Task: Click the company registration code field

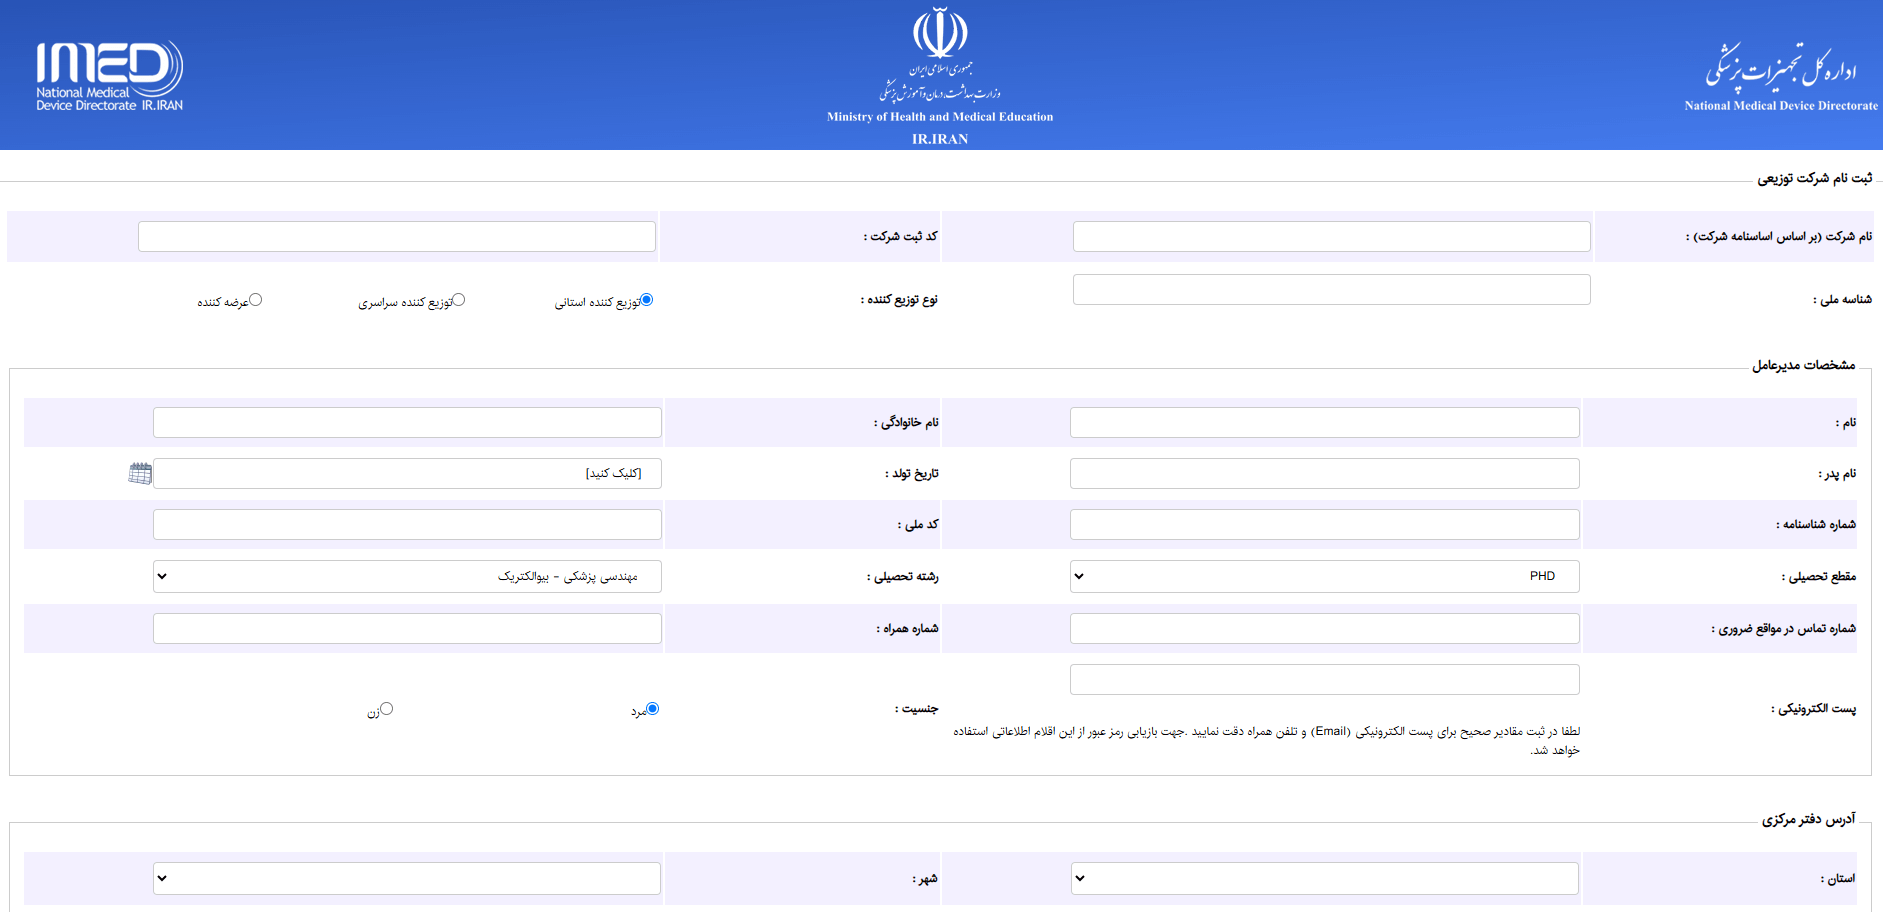Action: (x=397, y=237)
